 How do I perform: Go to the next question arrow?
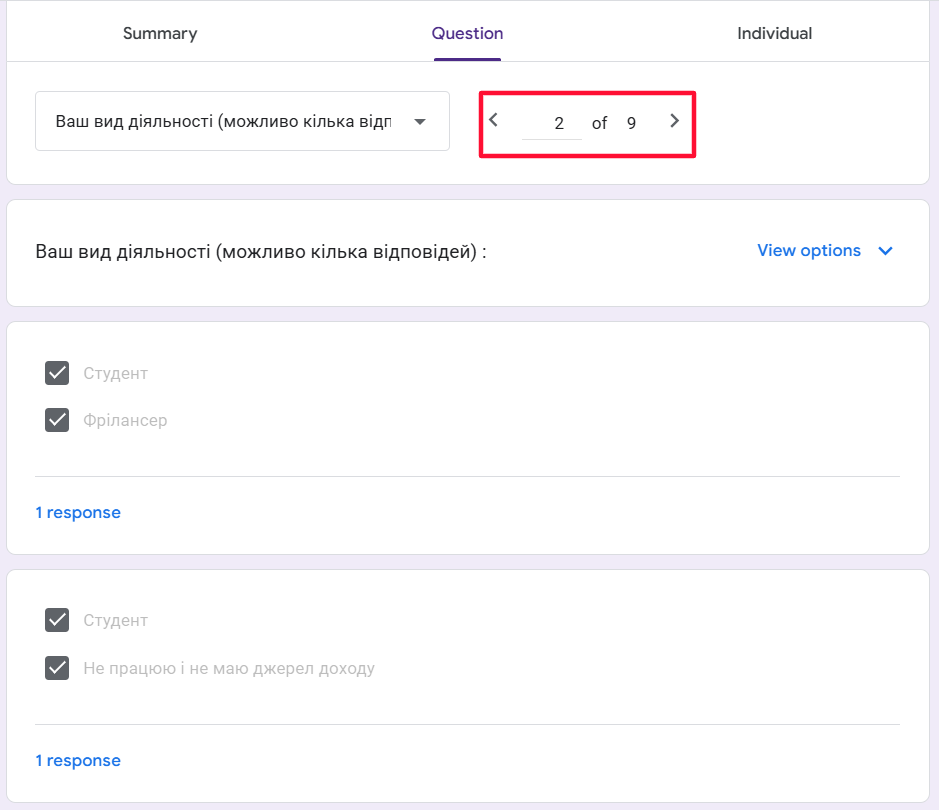tap(674, 121)
